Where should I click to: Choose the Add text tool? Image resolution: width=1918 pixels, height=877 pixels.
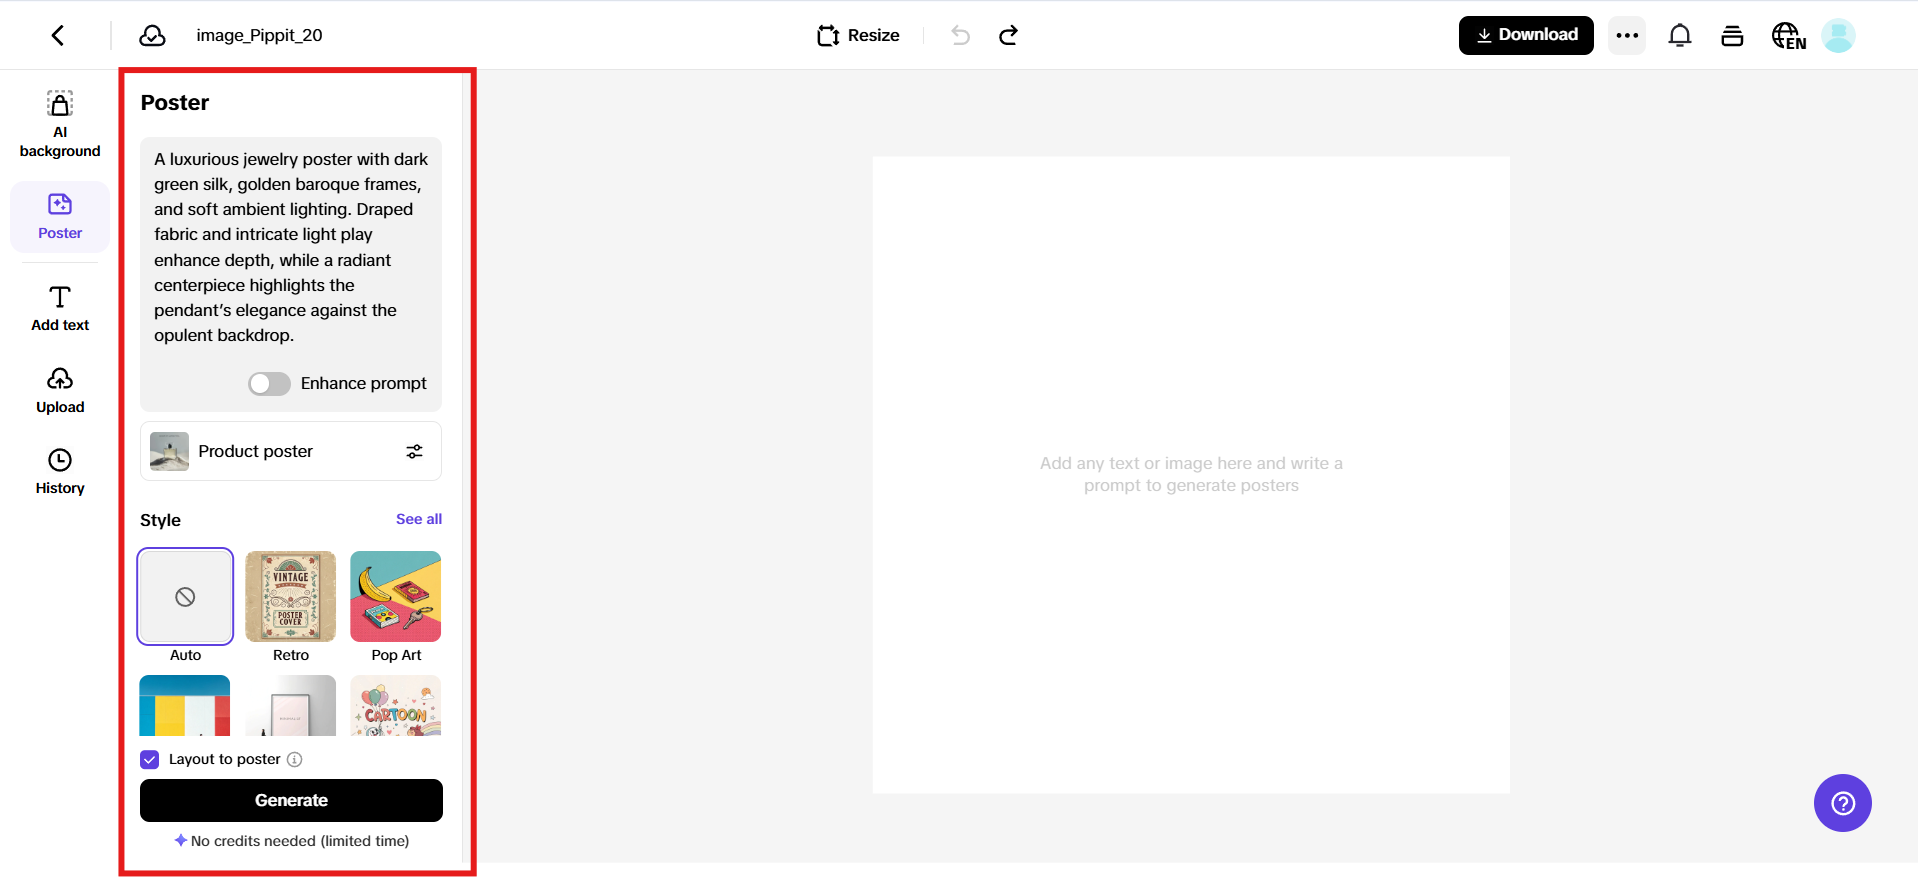pos(60,308)
